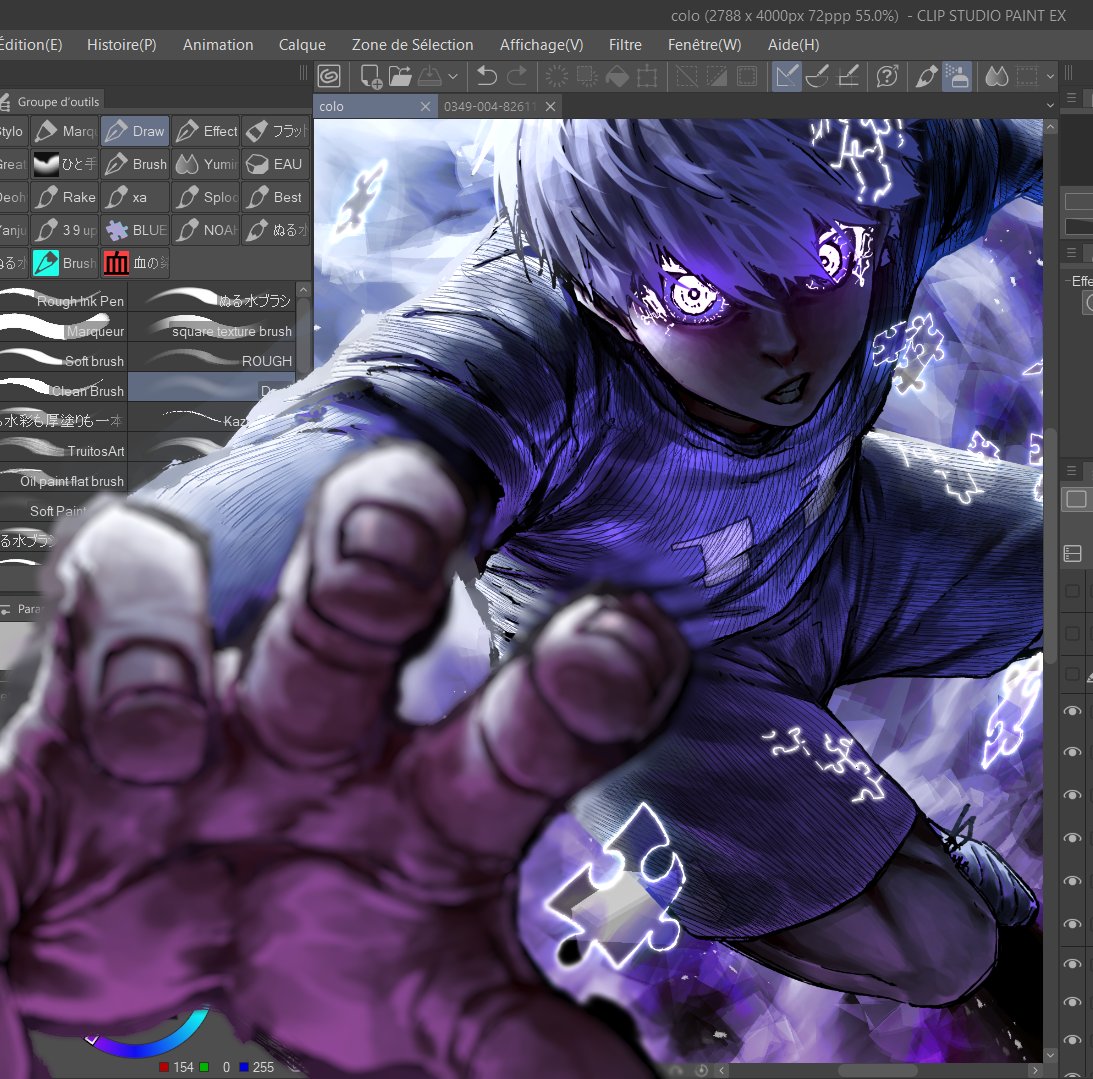Click the Save icon in the toolbar
Image resolution: width=1093 pixels, height=1079 pixels.
click(x=430, y=76)
